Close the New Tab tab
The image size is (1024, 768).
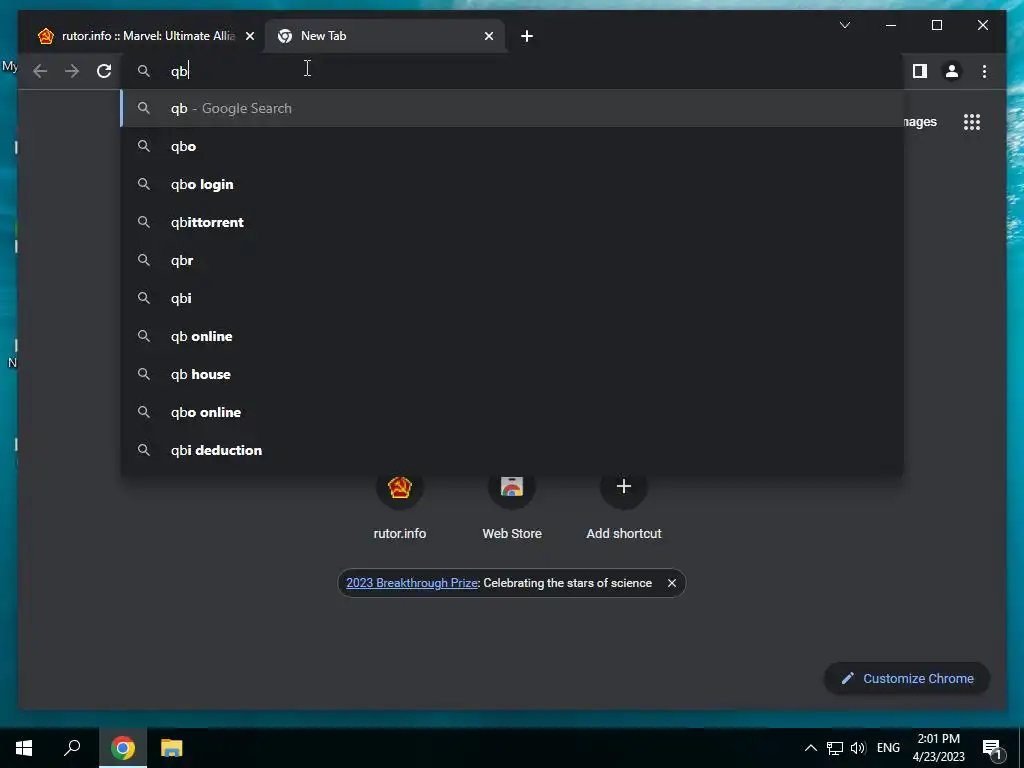coord(488,36)
